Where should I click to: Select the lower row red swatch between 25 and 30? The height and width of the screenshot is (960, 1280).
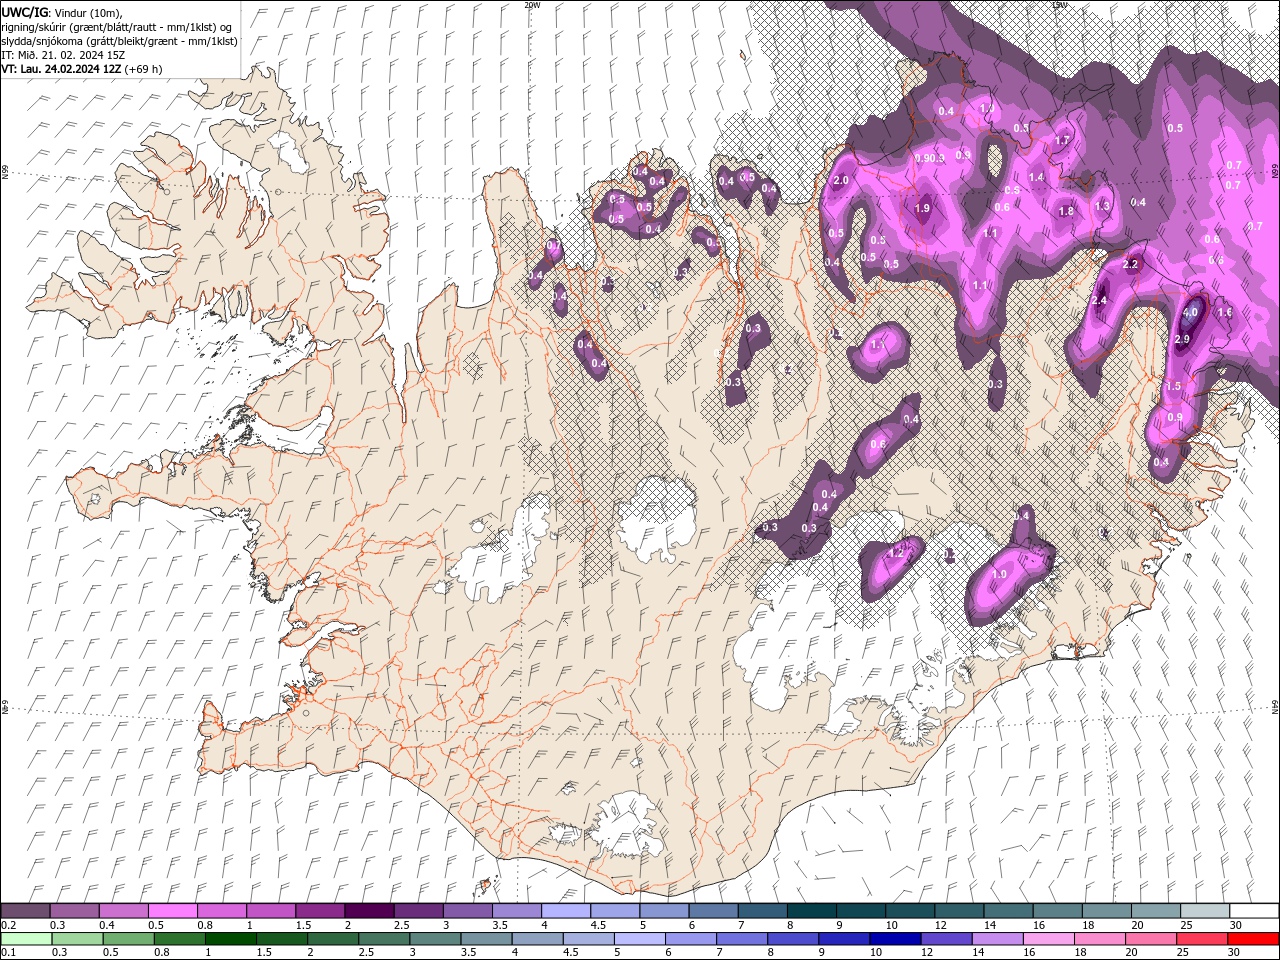click(1200, 939)
